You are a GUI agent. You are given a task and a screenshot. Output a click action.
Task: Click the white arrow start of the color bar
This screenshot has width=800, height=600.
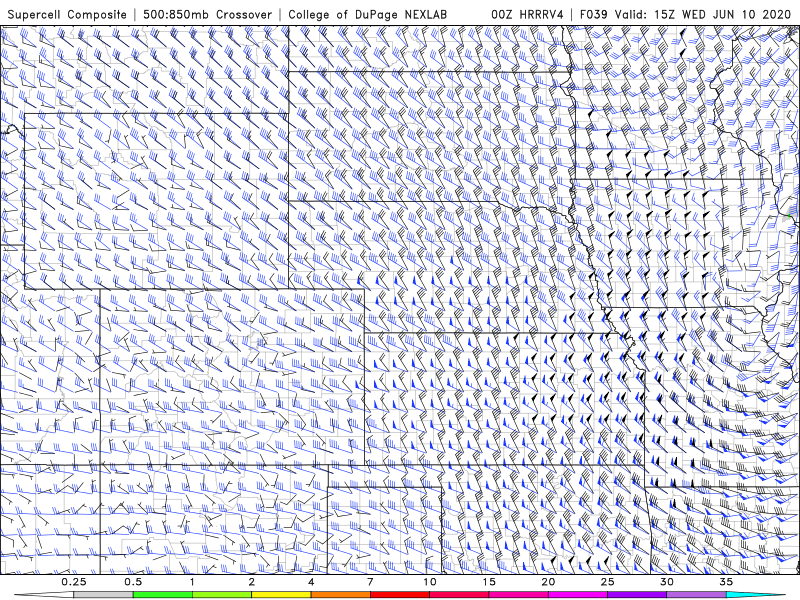44,595
